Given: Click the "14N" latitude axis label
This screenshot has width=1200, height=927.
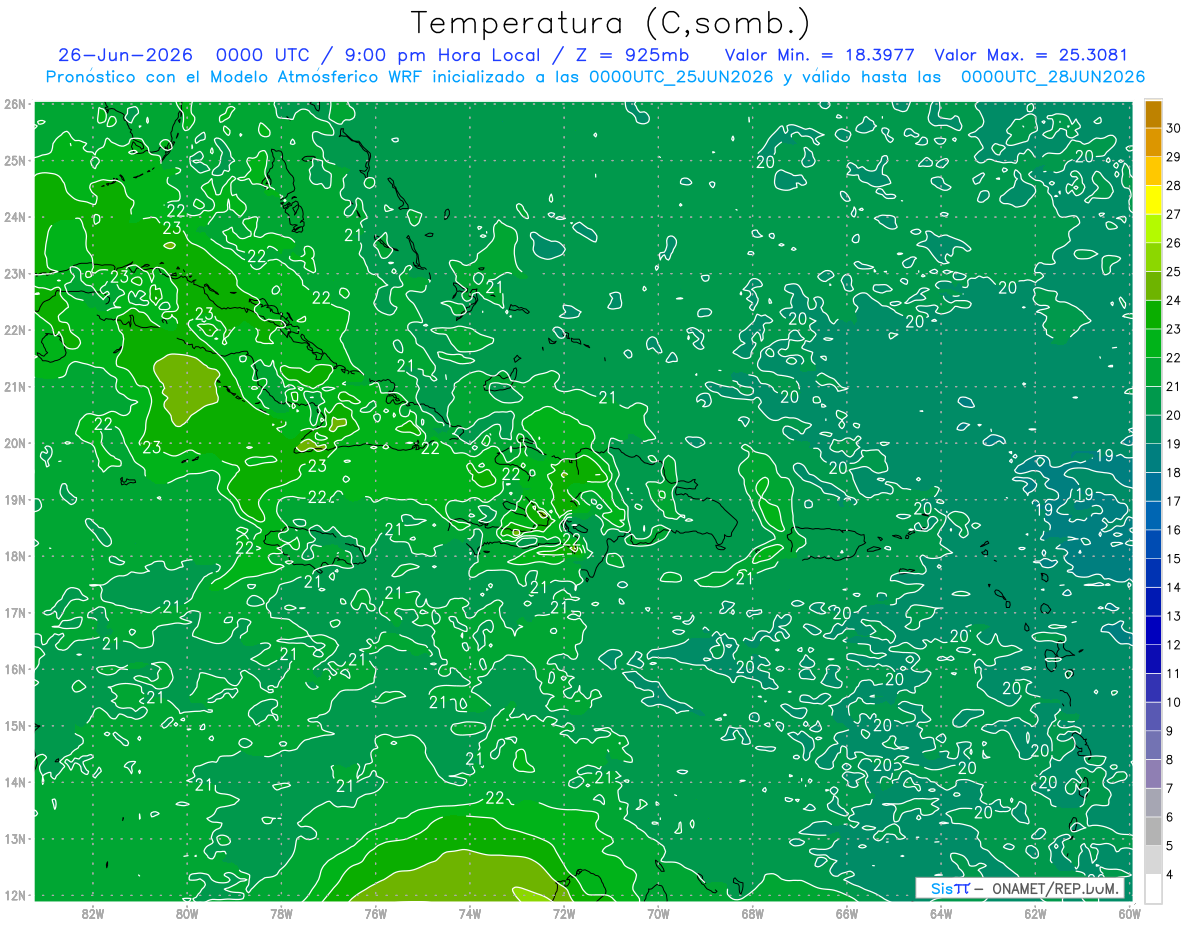Looking at the screenshot, I should tap(15, 782).
